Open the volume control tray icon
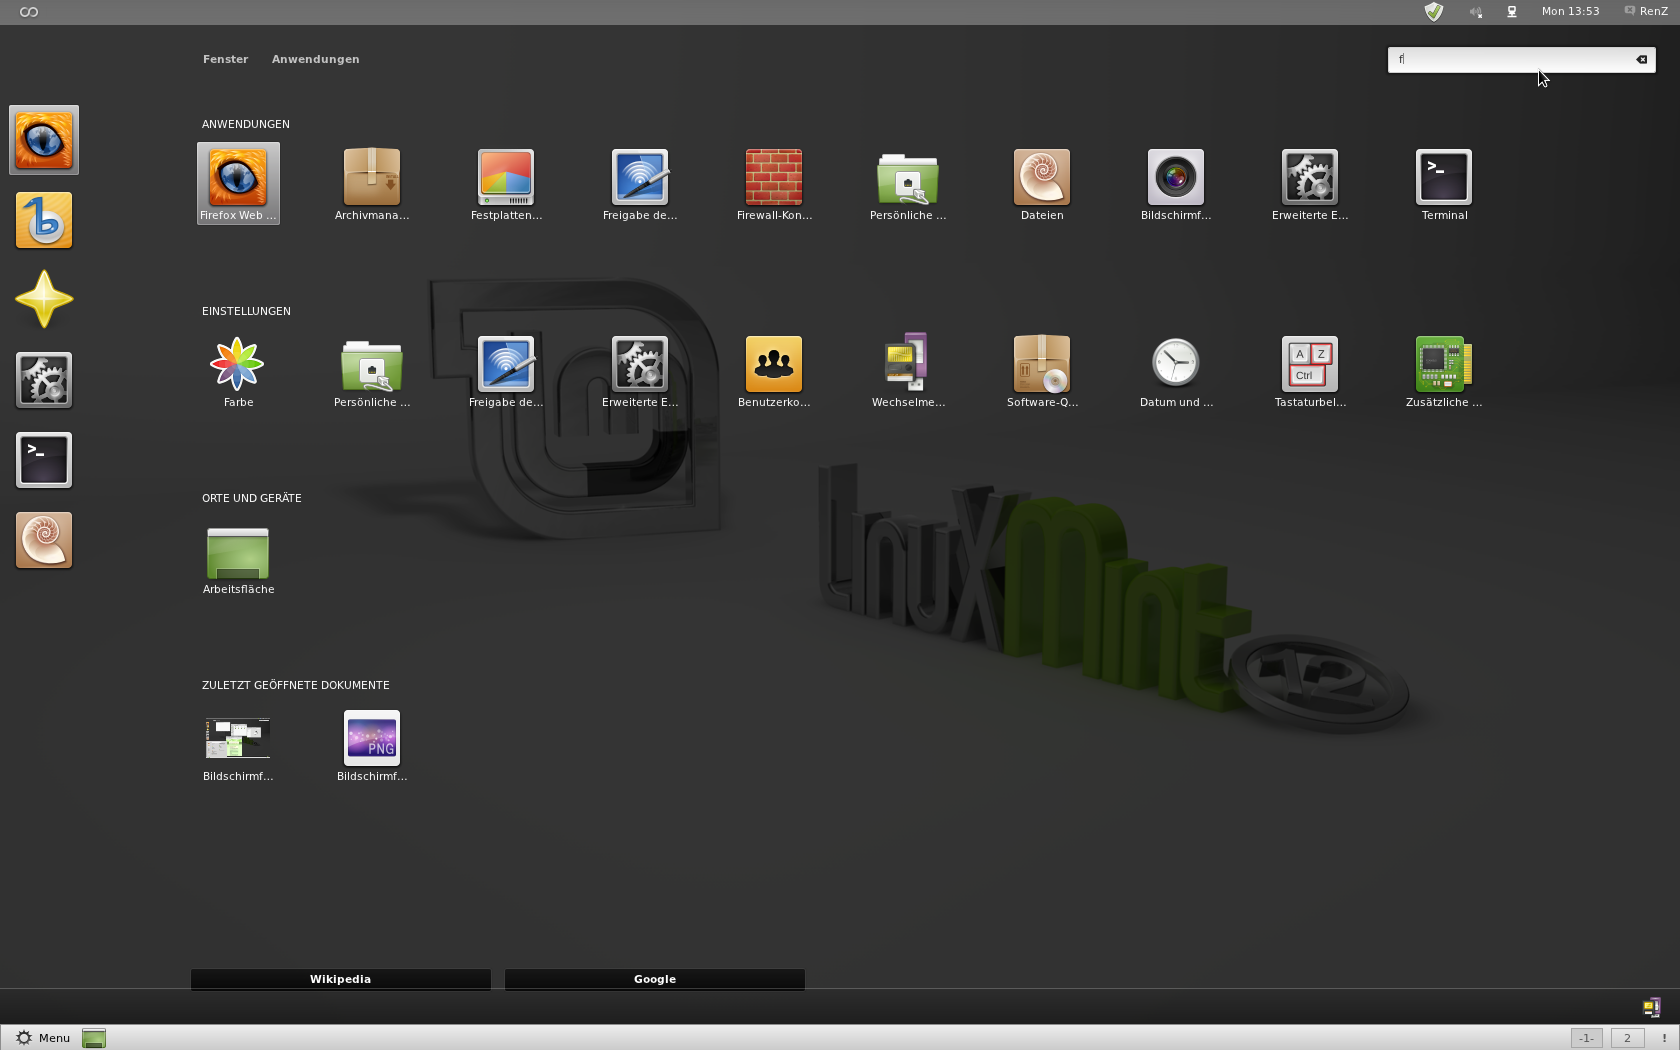Viewport: 1680px width, 1050px height. 1476,12
